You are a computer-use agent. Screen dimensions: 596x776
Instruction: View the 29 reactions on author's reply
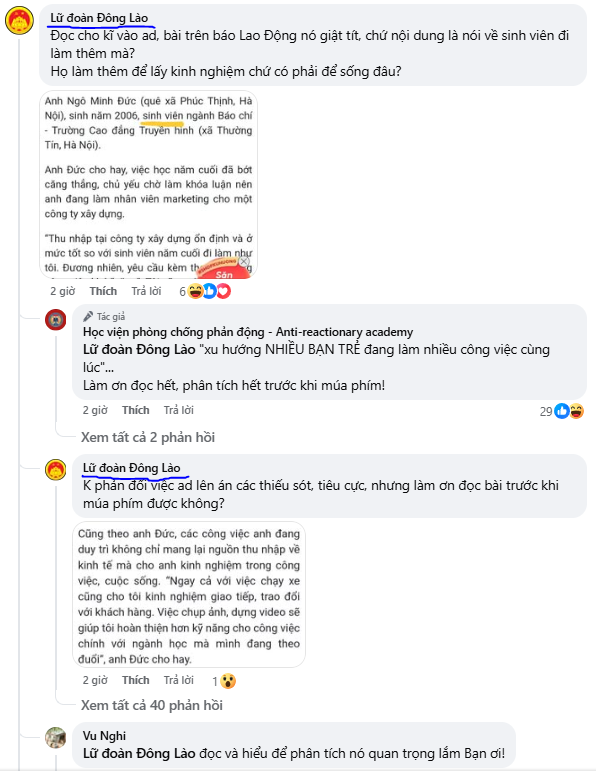pyautogui.click(x=561, y=411)
